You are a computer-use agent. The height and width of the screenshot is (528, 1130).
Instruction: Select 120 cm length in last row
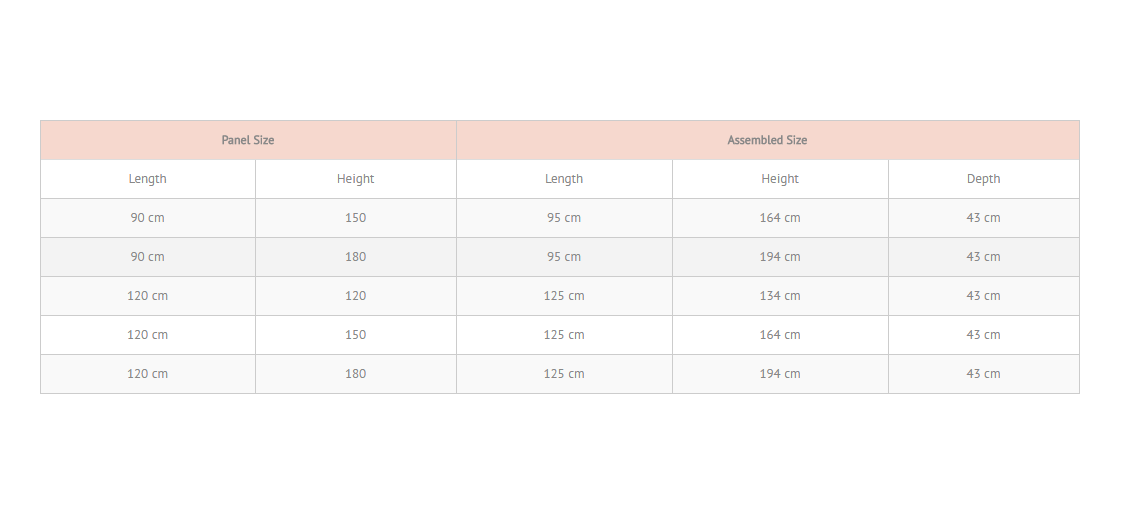[x=148, y=373]
